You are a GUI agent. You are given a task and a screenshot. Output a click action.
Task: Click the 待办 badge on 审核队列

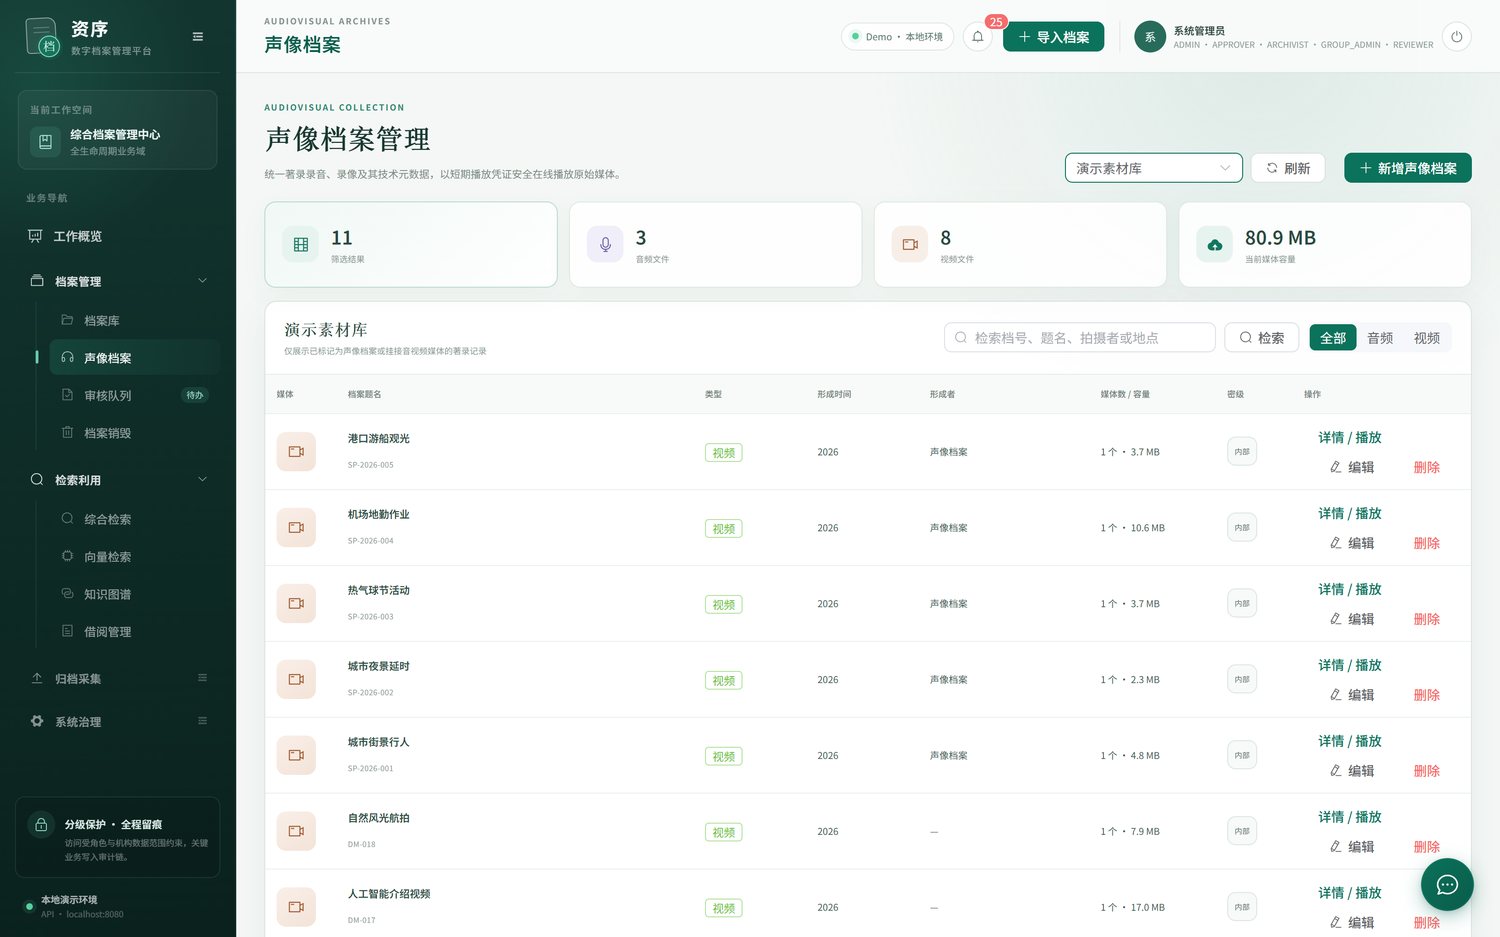pos(195,395)
